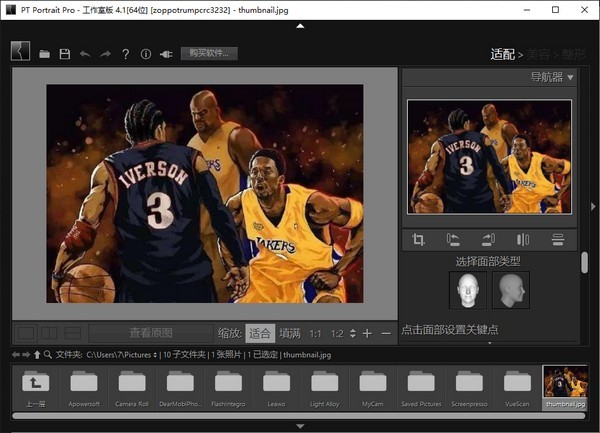The height and width of the screenshot is (433, 600).
Task: Select the crop tool under navigator
Action: (x=419, y=240)
